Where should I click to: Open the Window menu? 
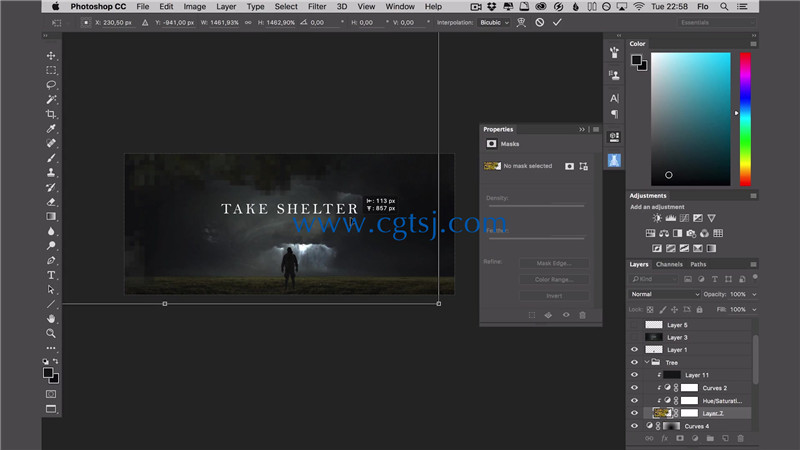(399, 7)
